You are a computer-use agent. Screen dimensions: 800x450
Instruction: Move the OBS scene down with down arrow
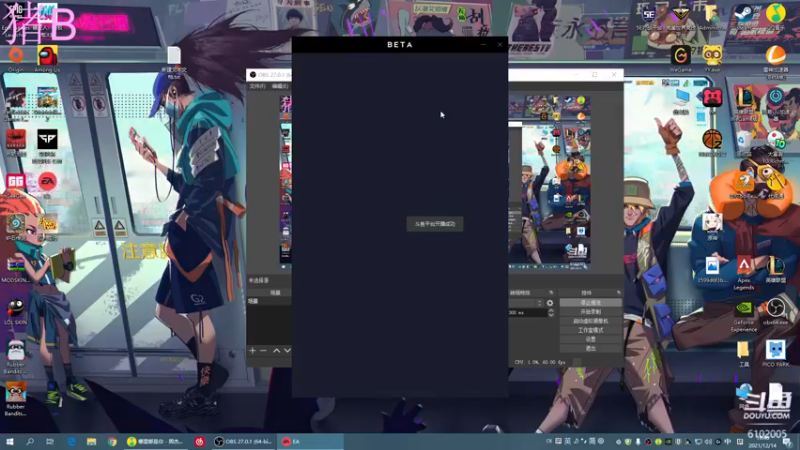(x=287, y=351)
